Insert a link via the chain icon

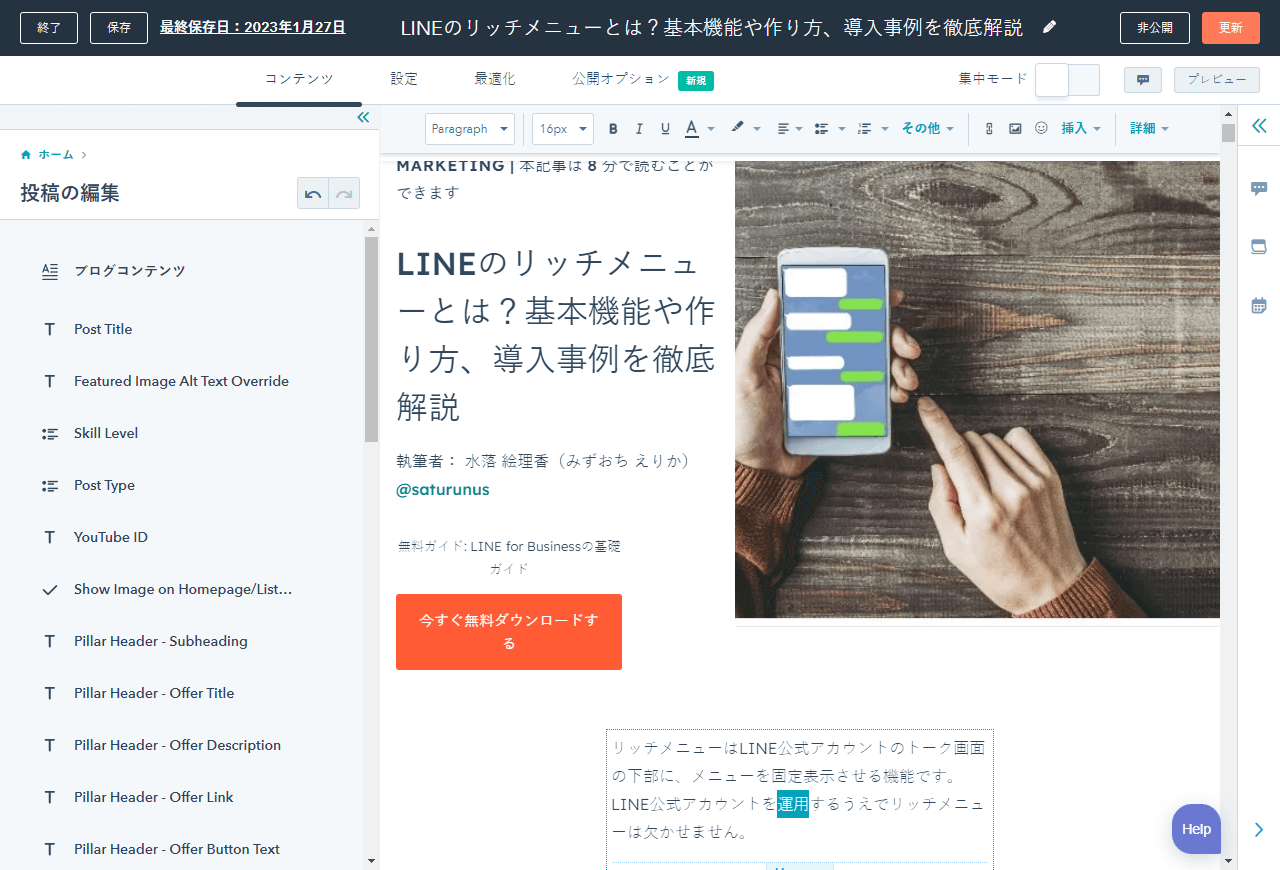point(989,129)
